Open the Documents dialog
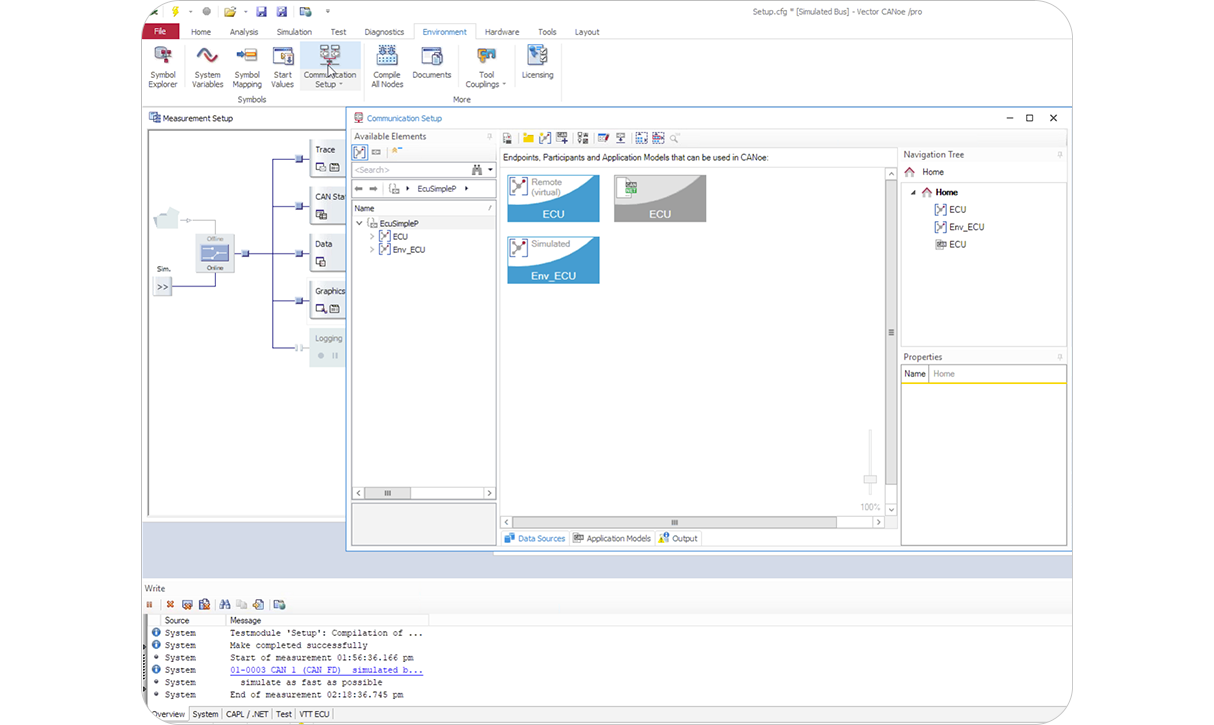 432,62
